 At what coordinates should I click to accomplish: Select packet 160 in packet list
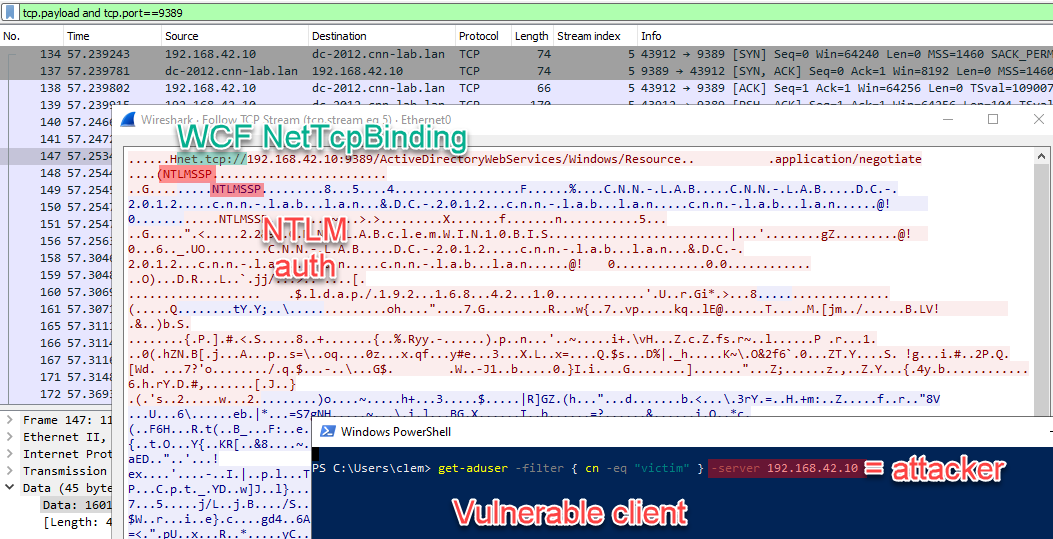[57, 291]
